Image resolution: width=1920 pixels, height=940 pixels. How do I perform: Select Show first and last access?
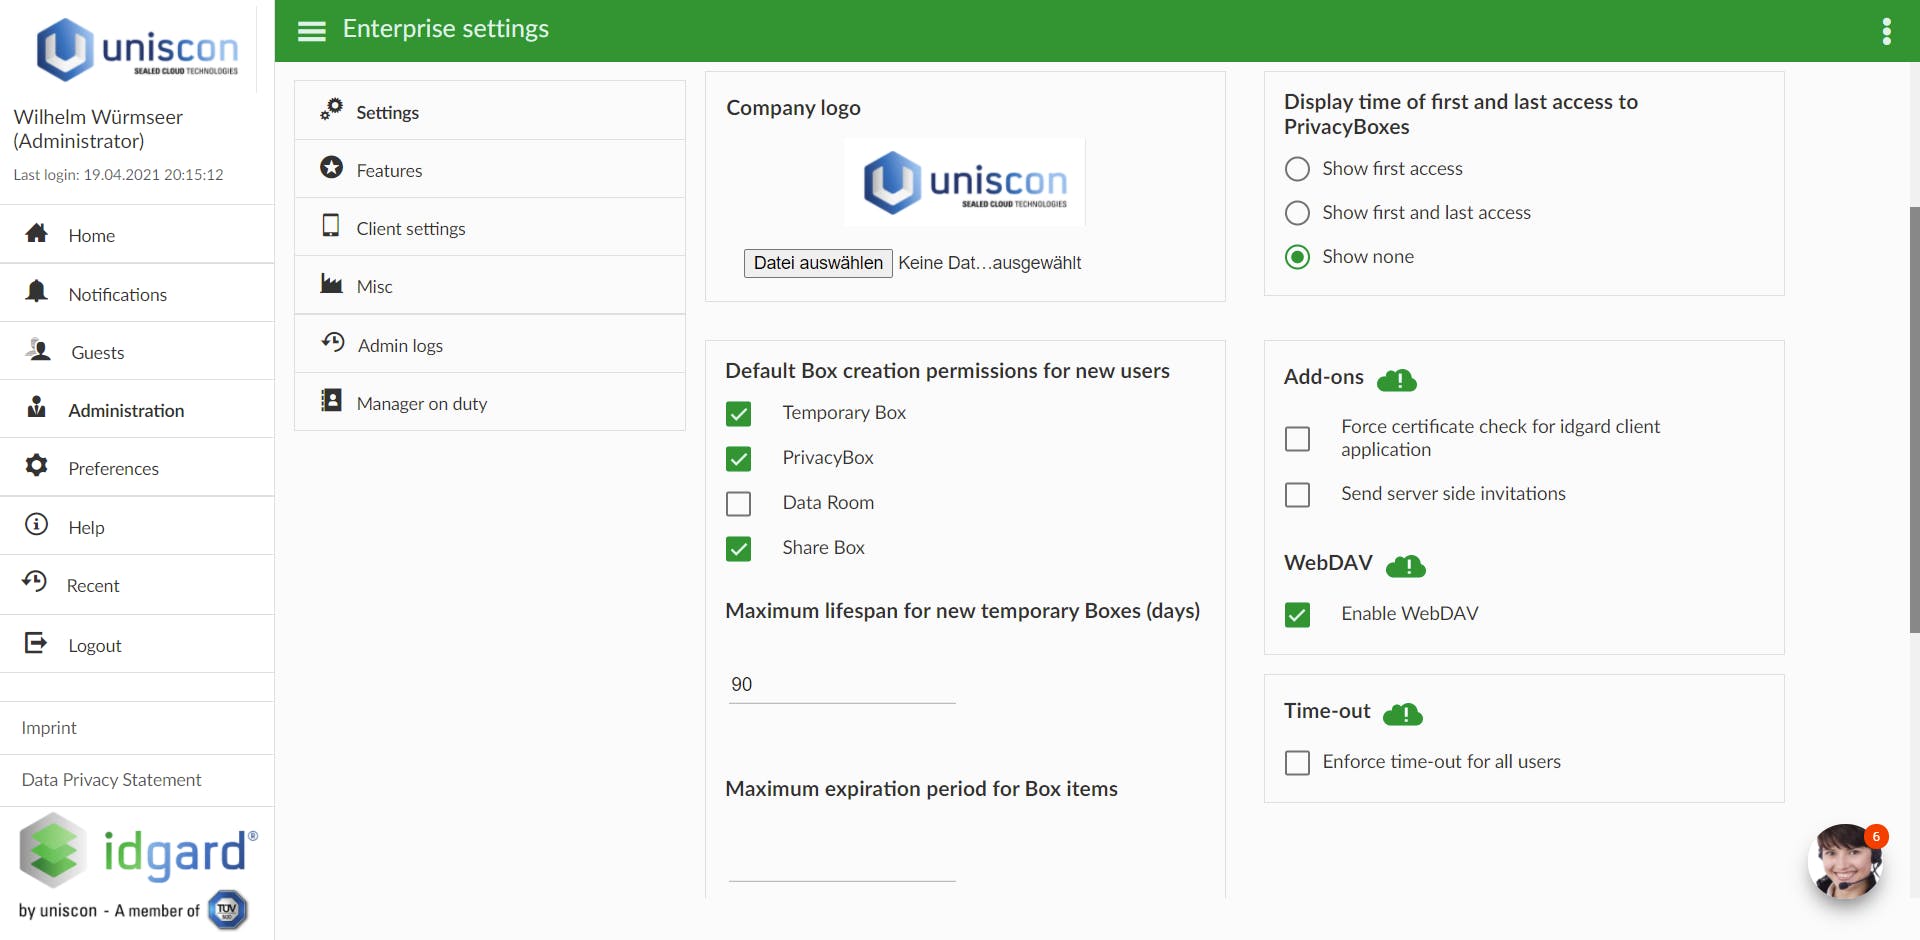[x=1297, y=213]
